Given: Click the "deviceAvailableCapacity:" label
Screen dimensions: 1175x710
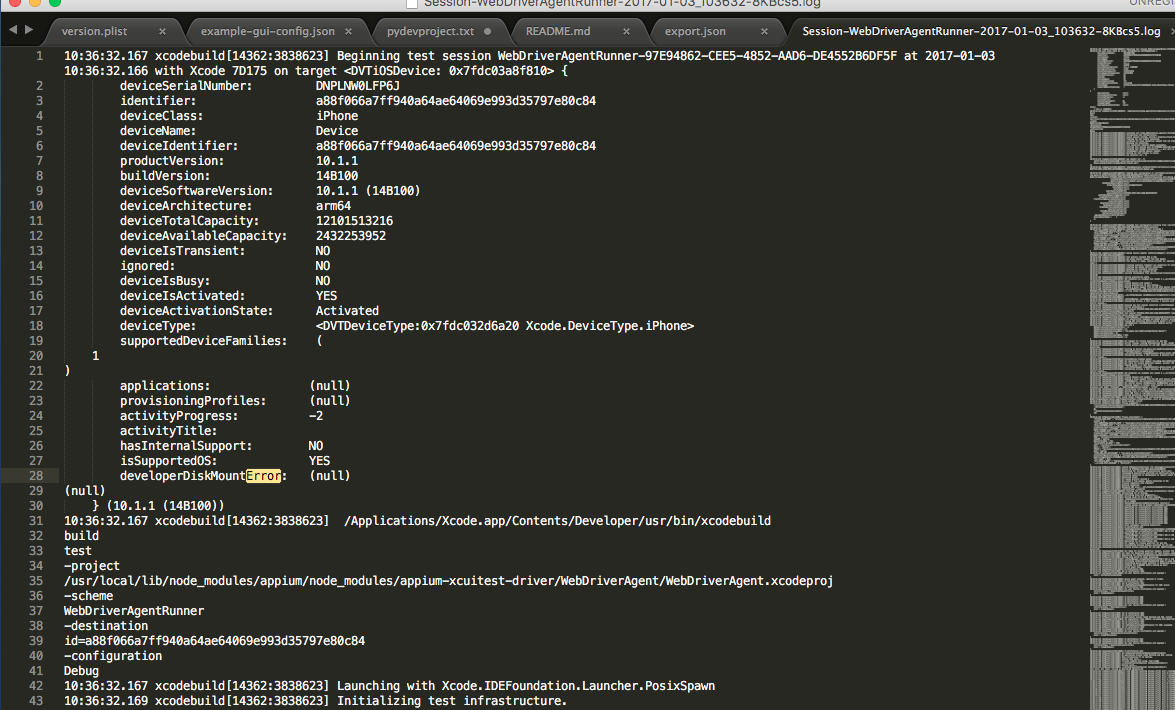Looking at the screenshot, I should pyautogui.click(x=204, y=236).
